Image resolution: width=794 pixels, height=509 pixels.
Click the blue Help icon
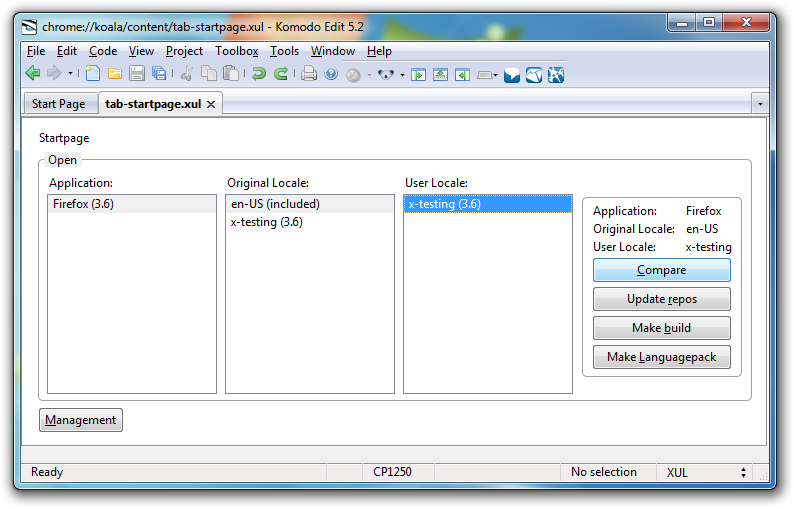click(331, 74)
